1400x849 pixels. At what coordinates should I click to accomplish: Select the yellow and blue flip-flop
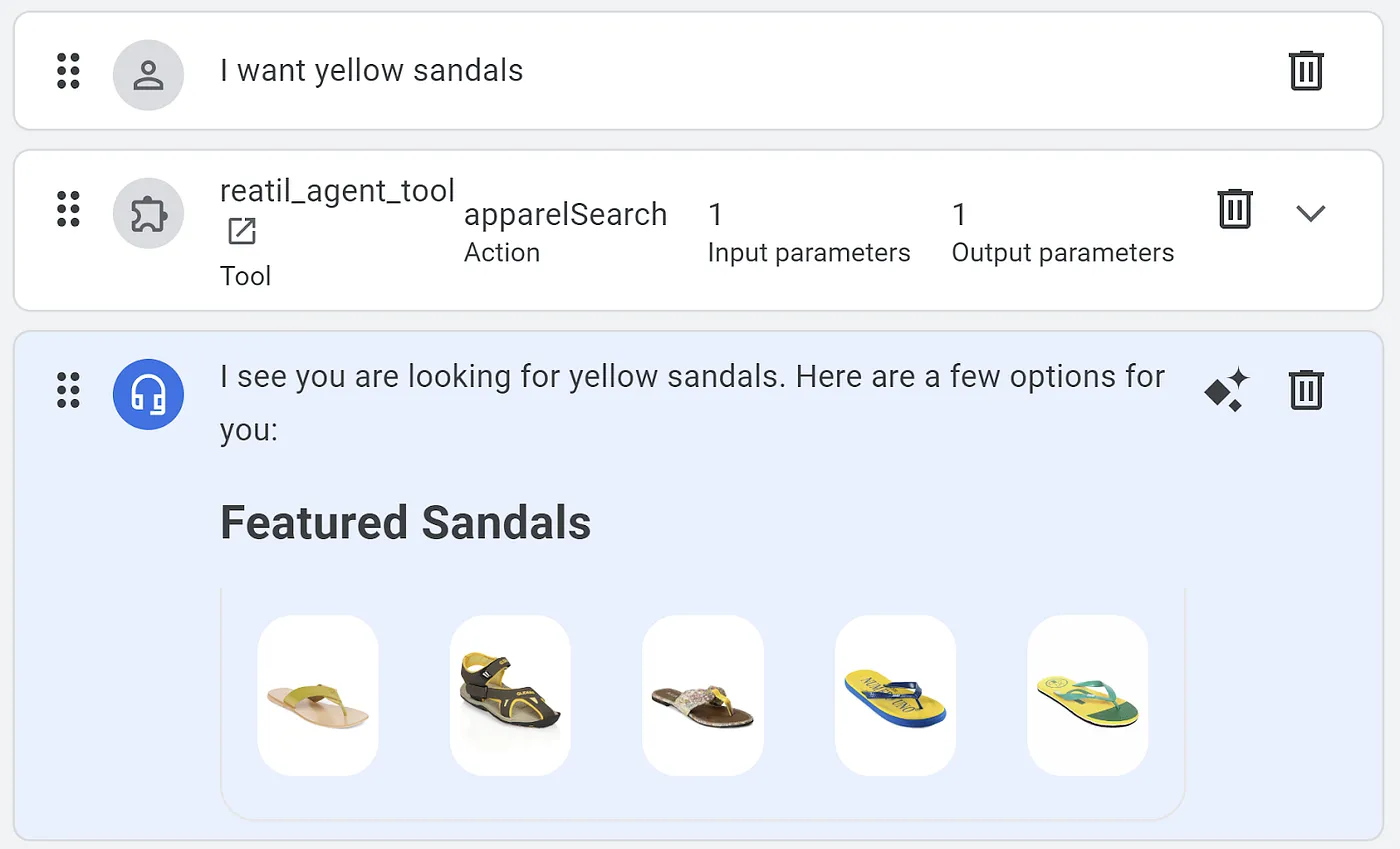895,696
